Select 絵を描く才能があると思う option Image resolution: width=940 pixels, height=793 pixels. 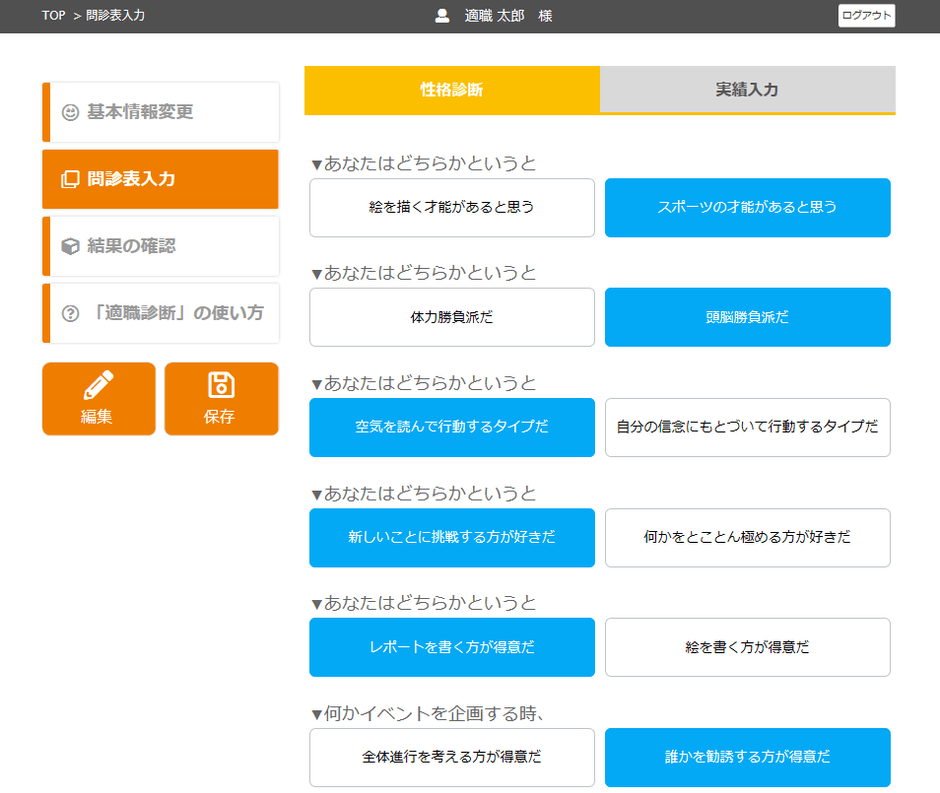[452, 208]
